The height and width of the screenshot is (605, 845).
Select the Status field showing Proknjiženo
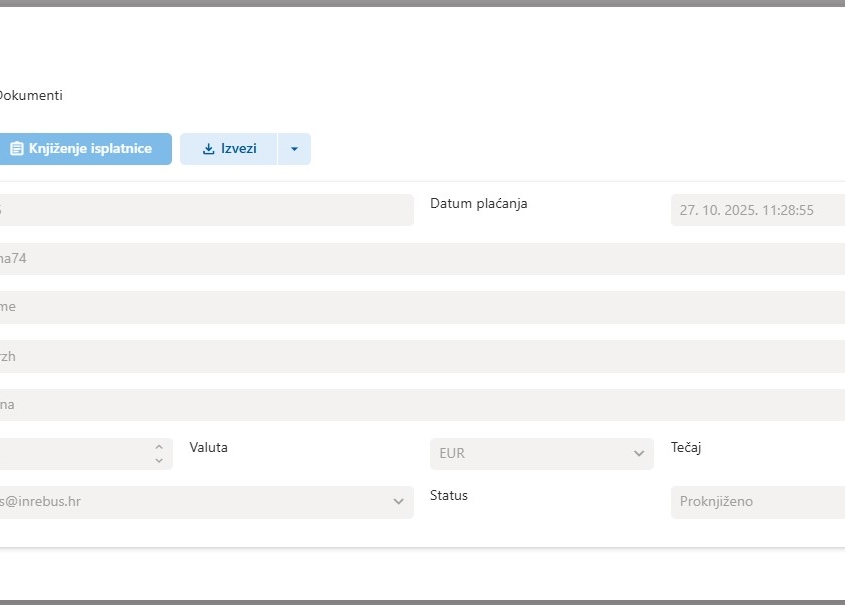[x=757, y=502]
